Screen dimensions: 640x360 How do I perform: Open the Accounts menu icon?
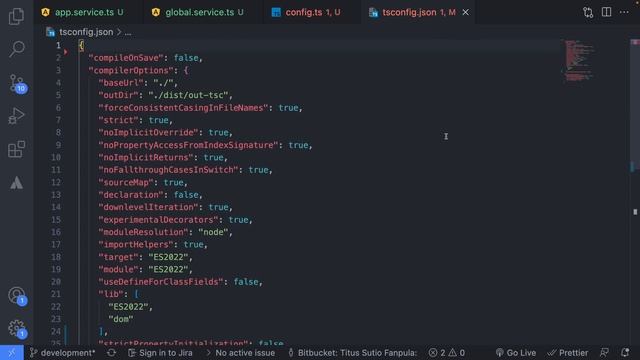click(x=17, y=296)
